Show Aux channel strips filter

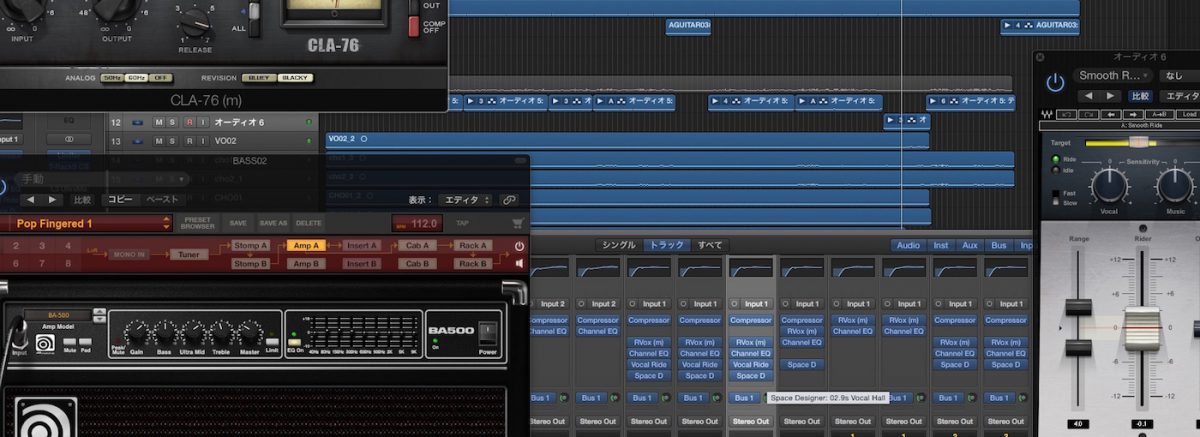[x=969, y=245]
